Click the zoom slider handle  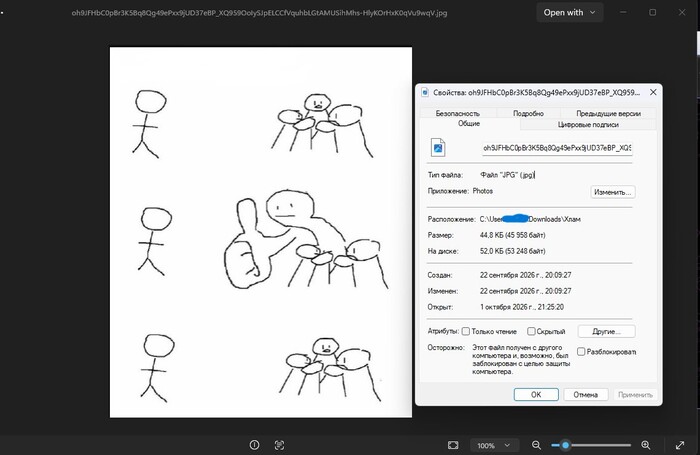coord(566,445)
